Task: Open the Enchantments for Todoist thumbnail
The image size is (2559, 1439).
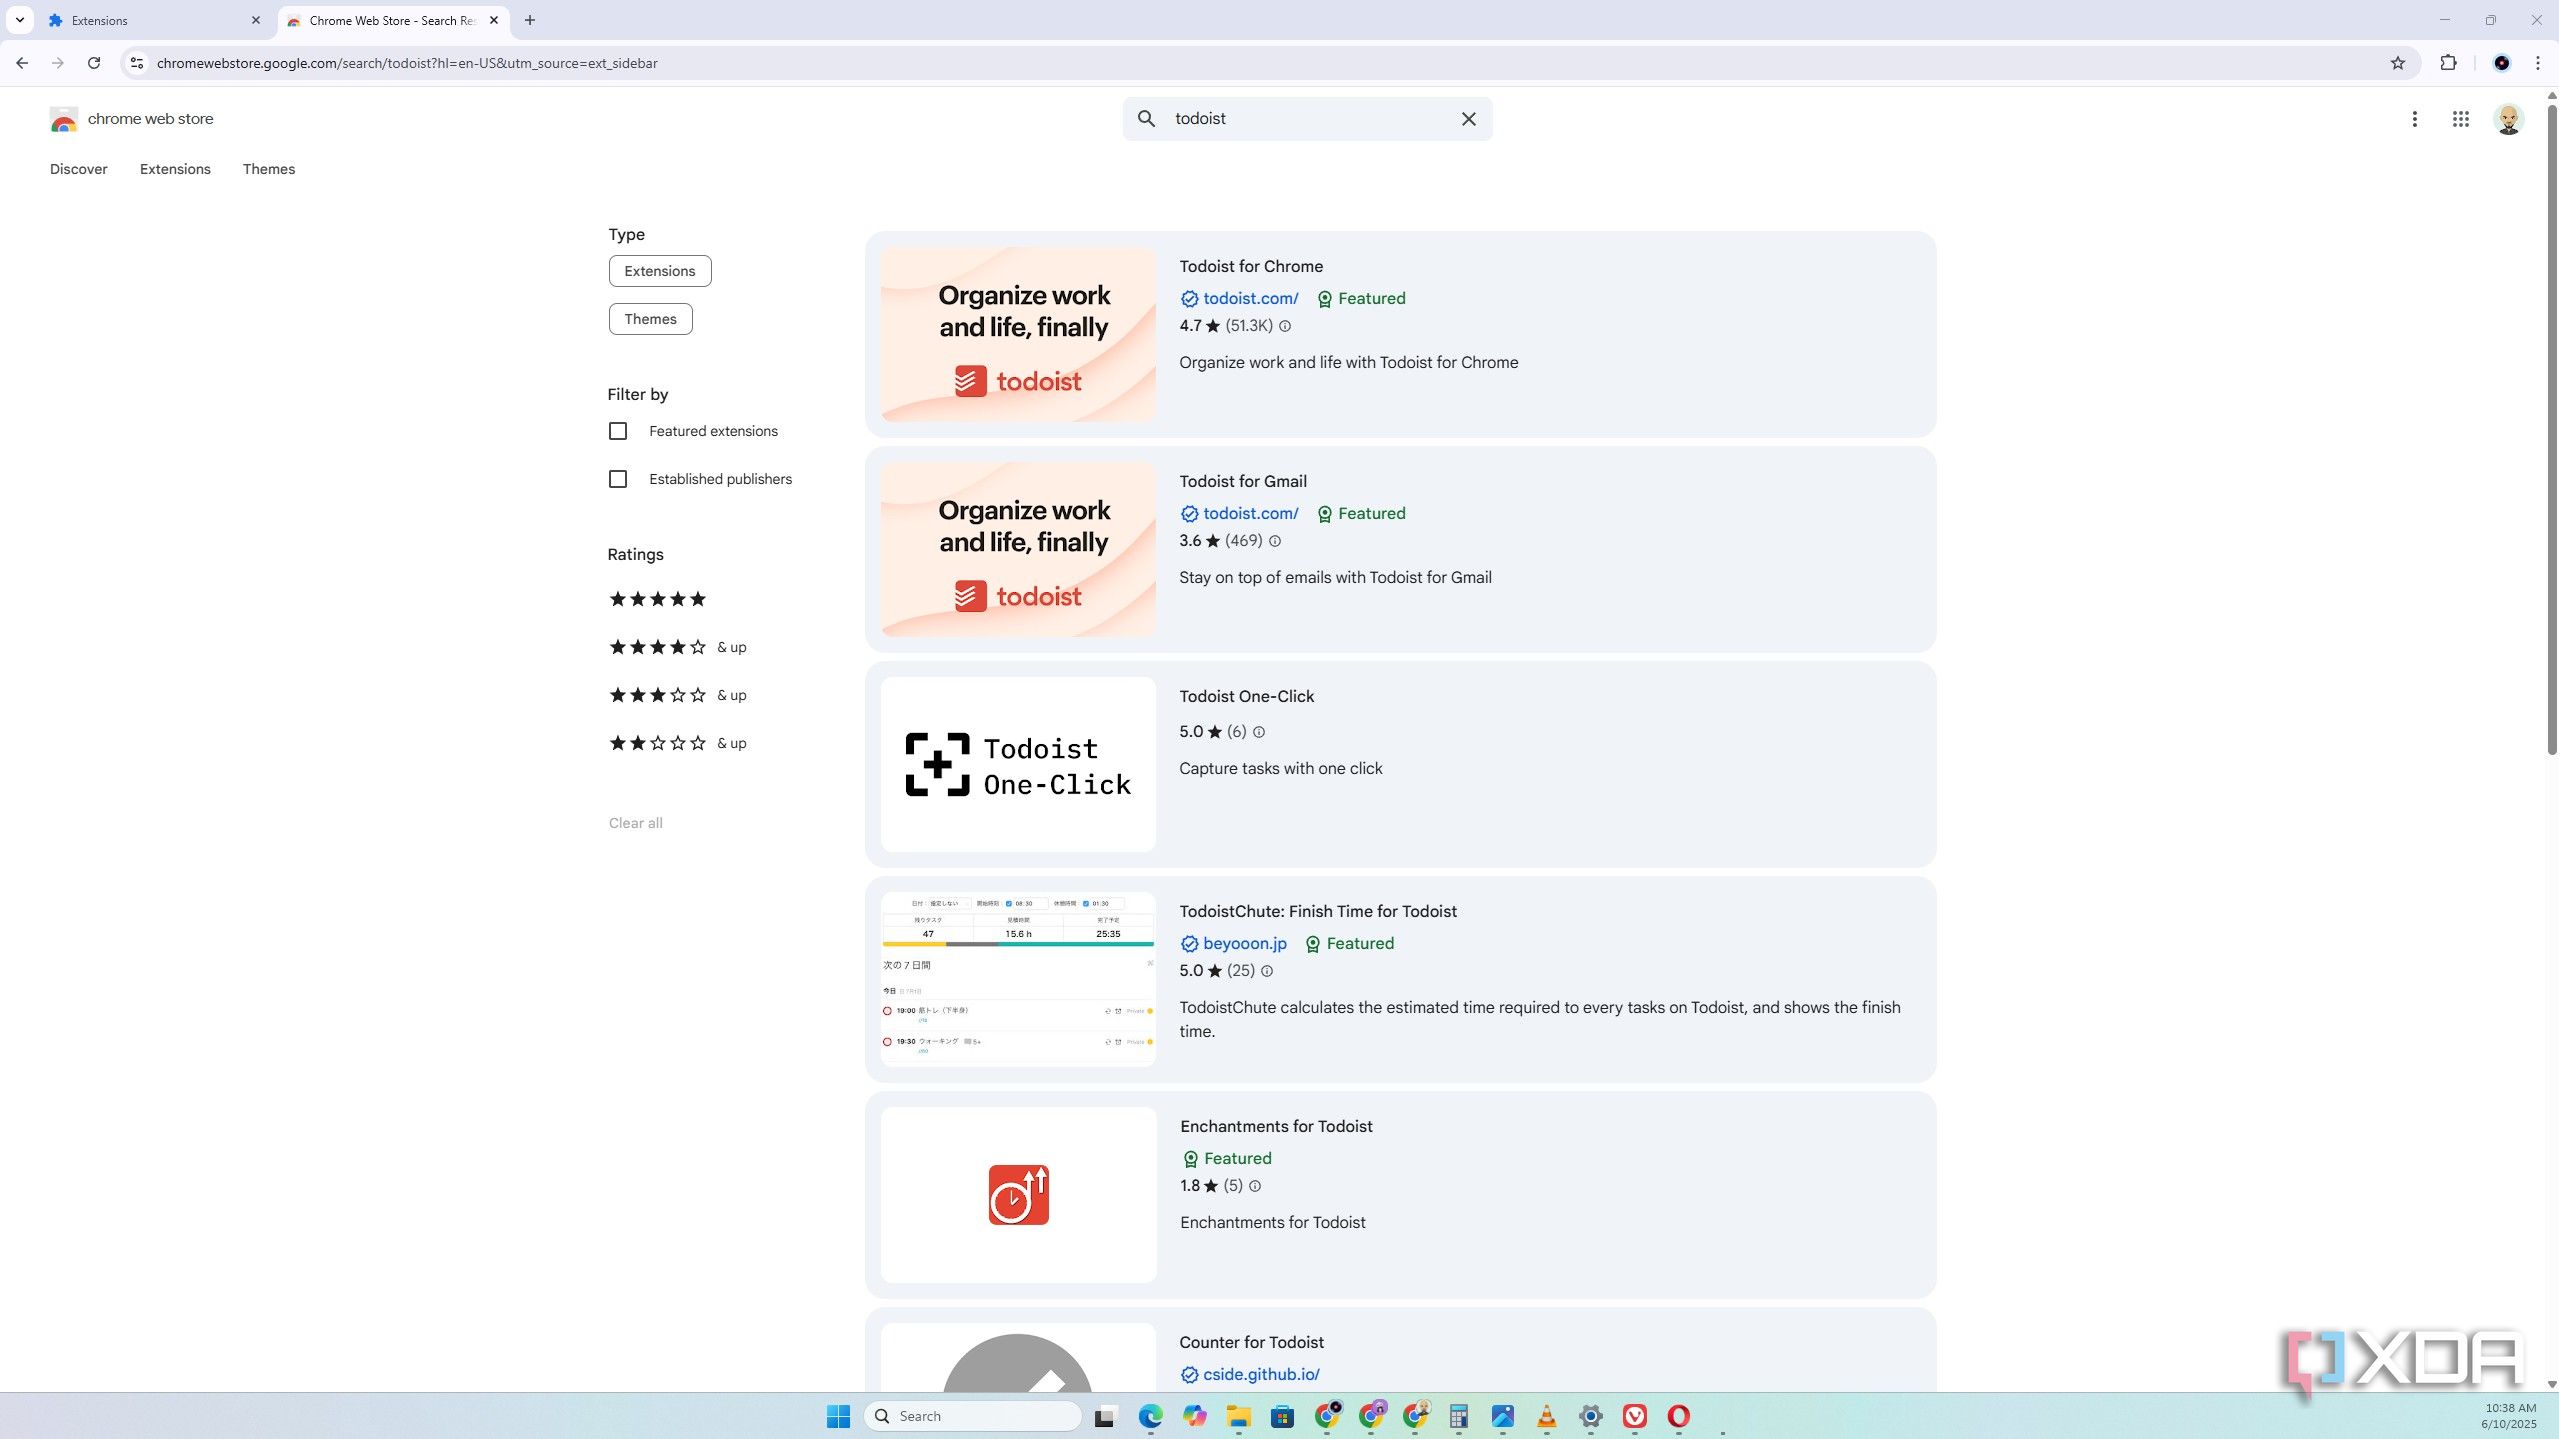Action: coord(1018,1195)
